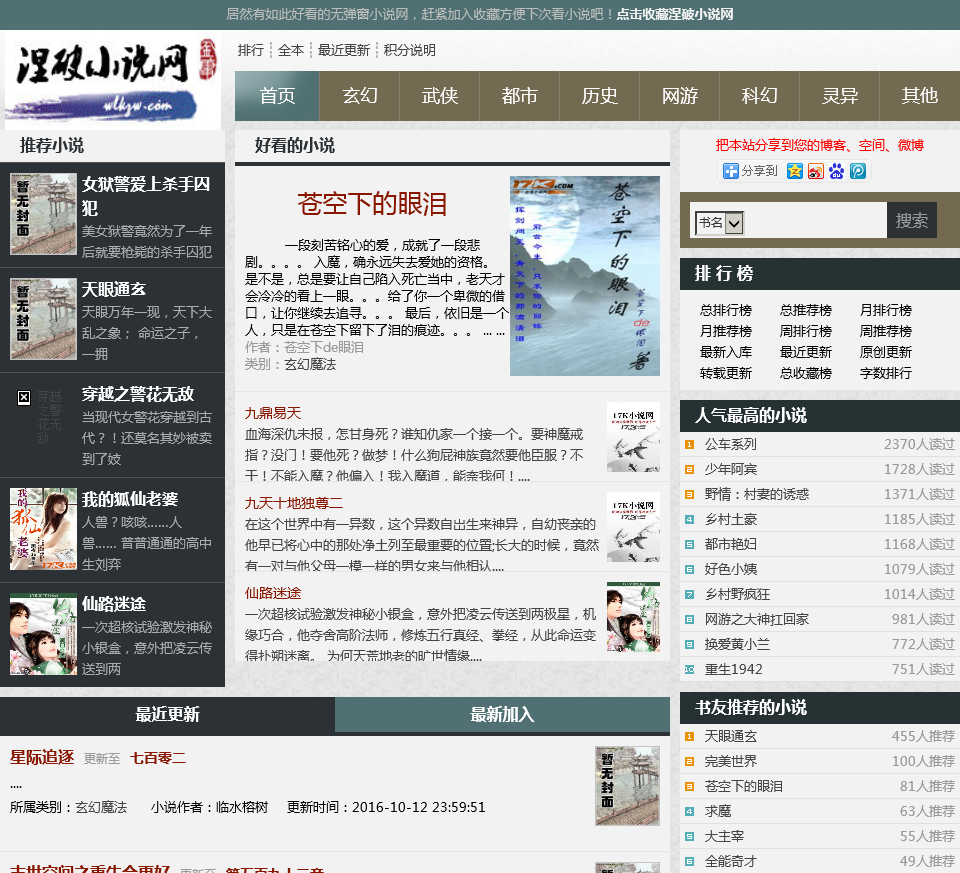Open 仙路迷途 in the 好看的小说 list
The image size is (960, 873).
(x=273, y=593)
